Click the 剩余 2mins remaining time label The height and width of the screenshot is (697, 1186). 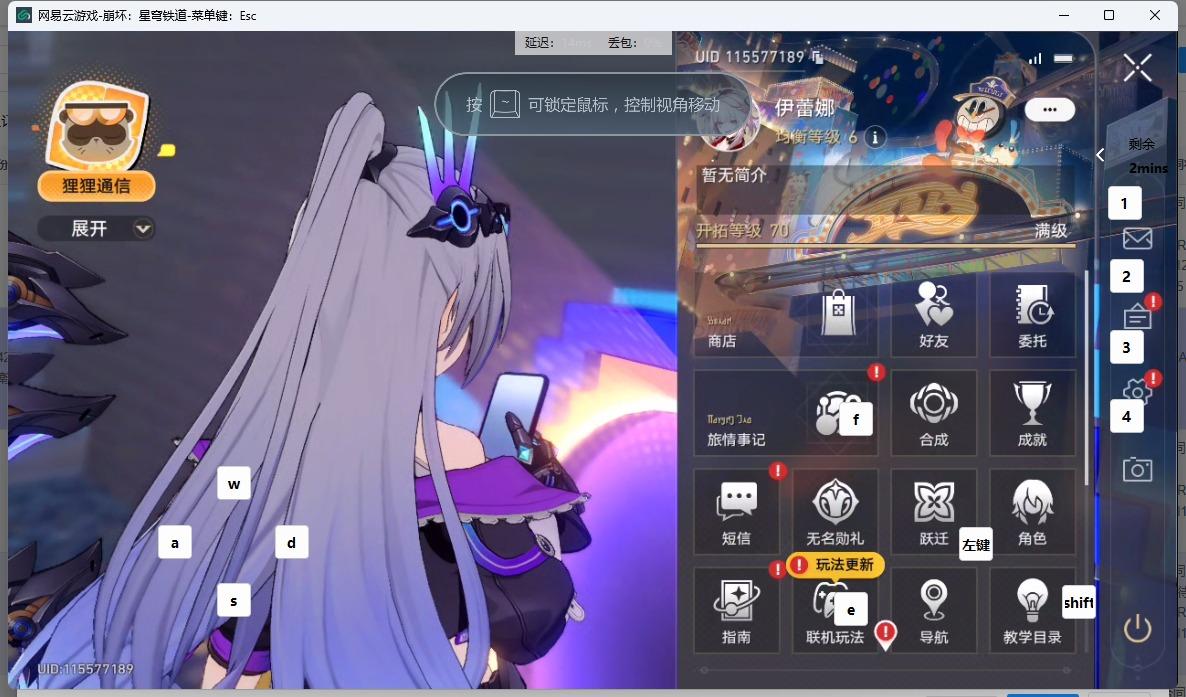point(1147,156)
